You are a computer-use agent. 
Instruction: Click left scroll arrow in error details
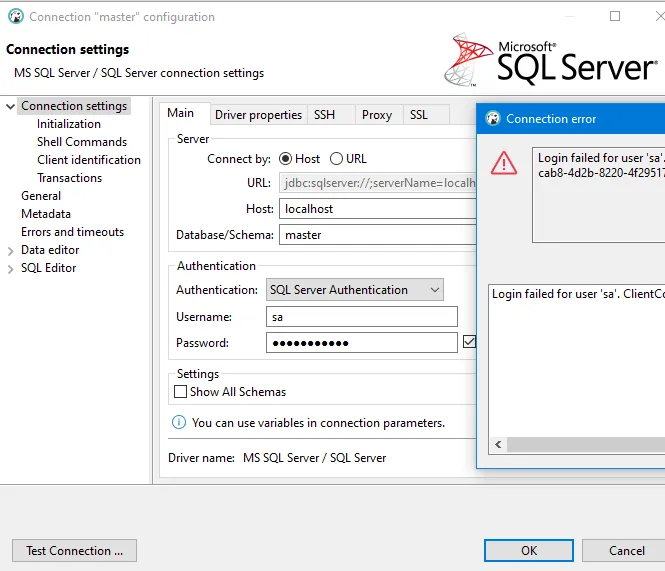[x=498, y=445]
